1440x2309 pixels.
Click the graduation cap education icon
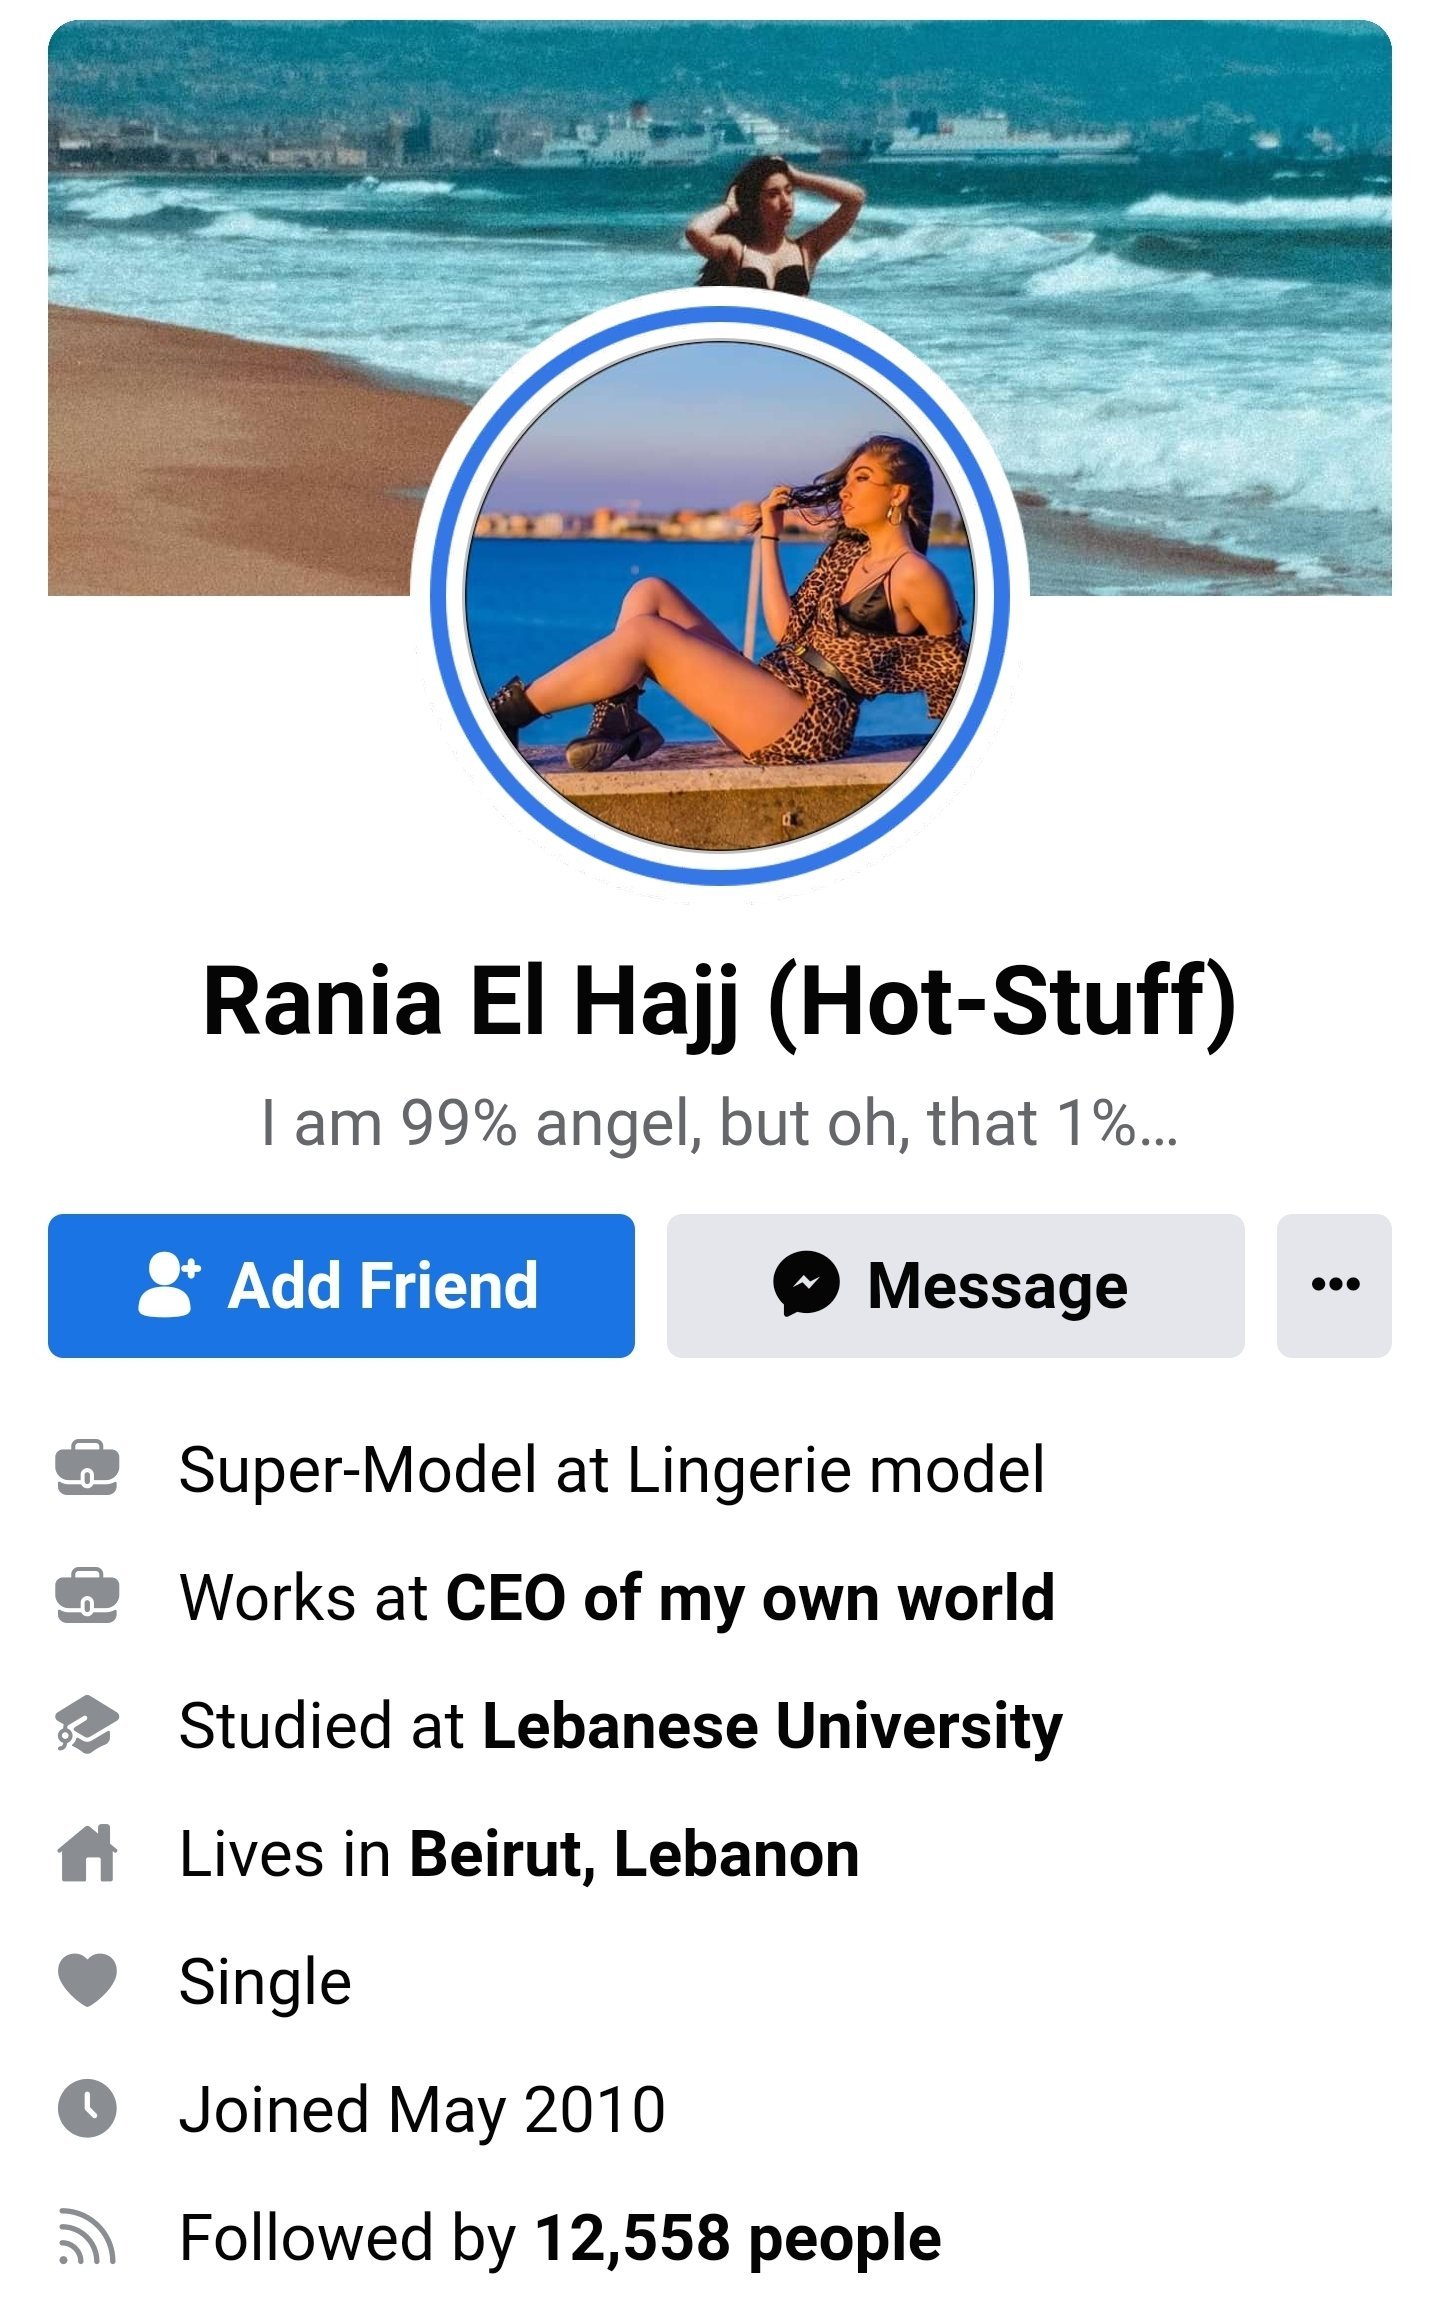pyautogui.click(x=87, y=1725)
